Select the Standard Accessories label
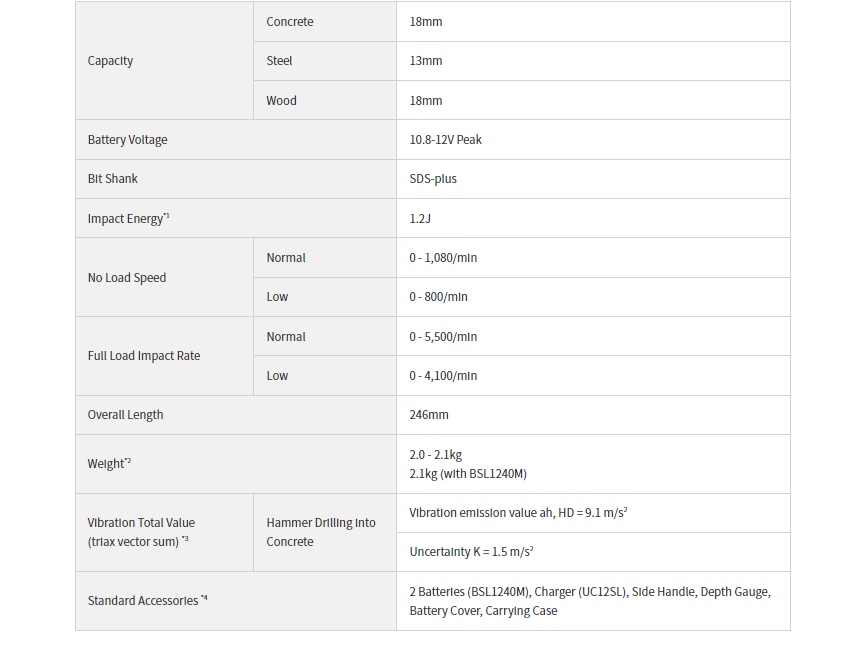The height and width of the screenshot is (650, 854). (148, 600)
